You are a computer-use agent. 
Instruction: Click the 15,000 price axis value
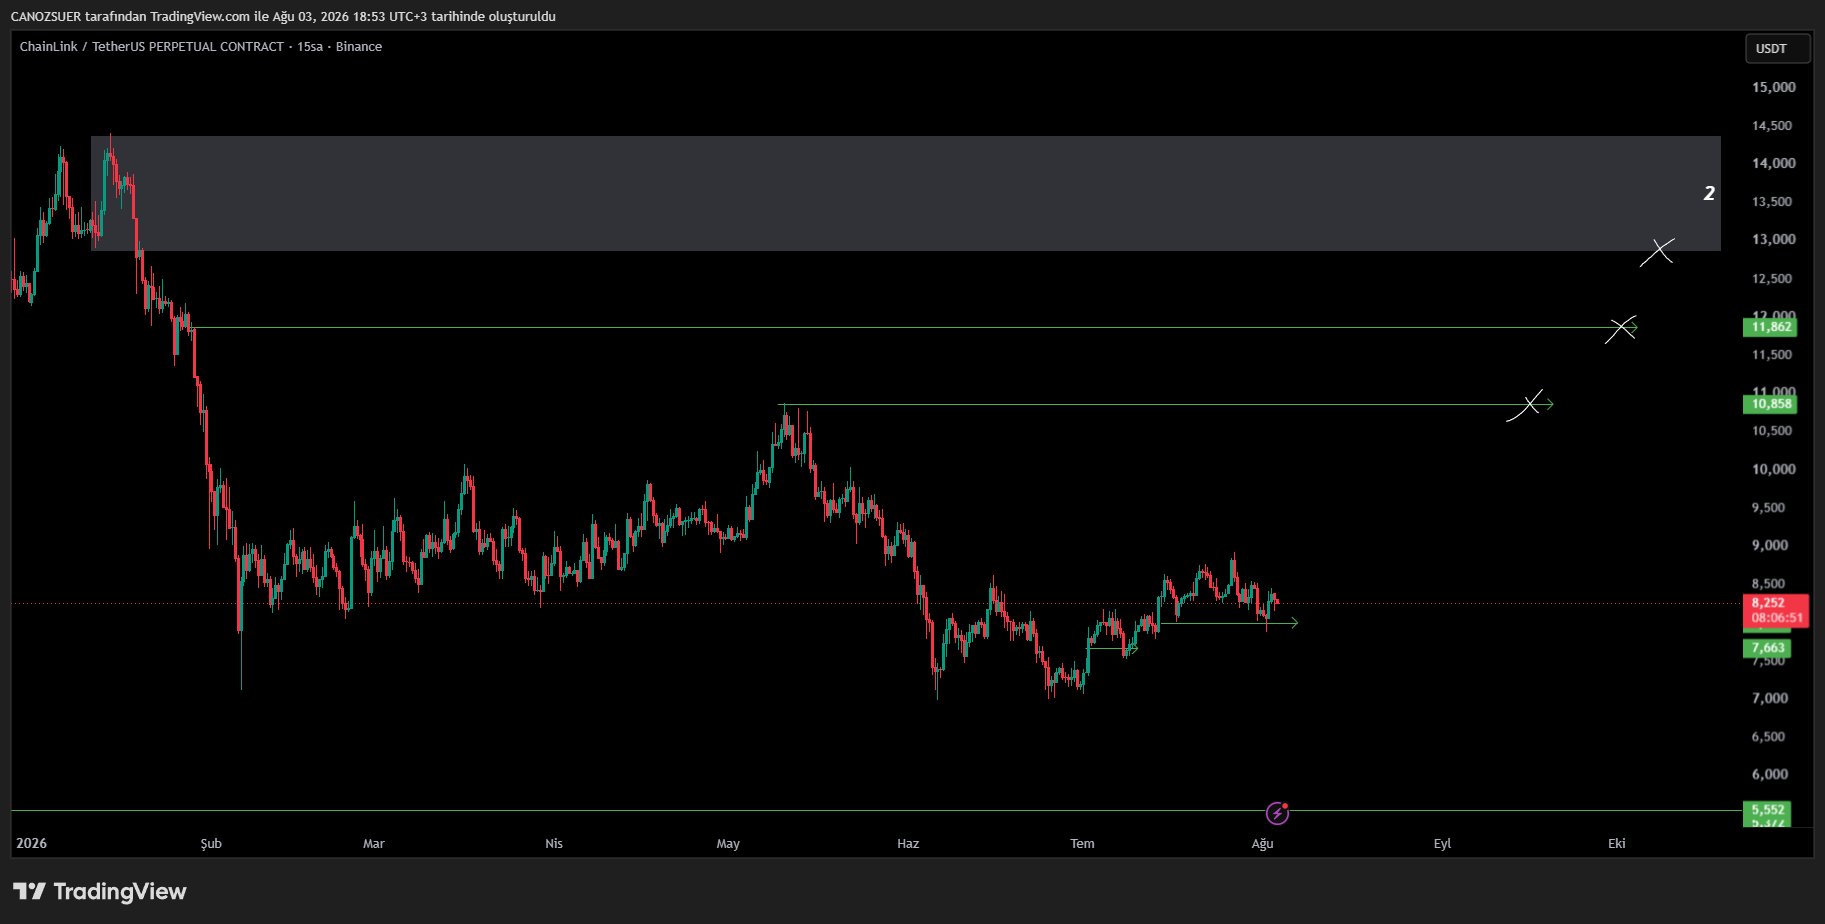[1773, 87]
